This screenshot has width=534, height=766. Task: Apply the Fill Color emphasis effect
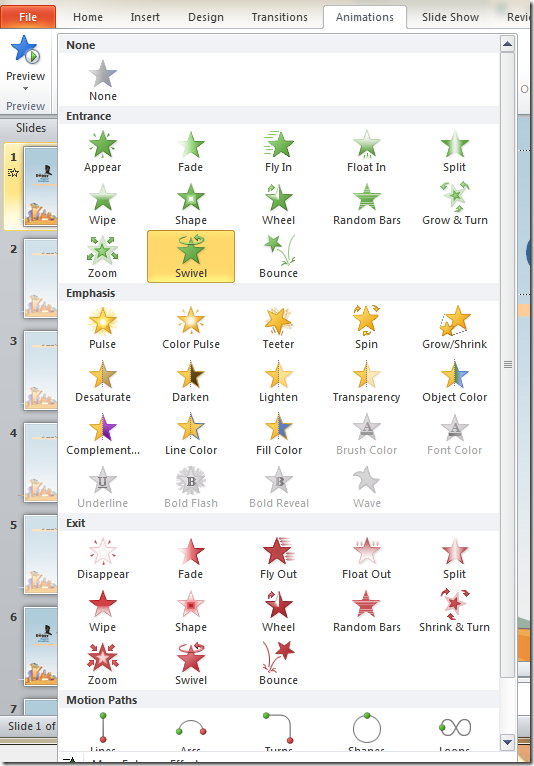(278, 434)
